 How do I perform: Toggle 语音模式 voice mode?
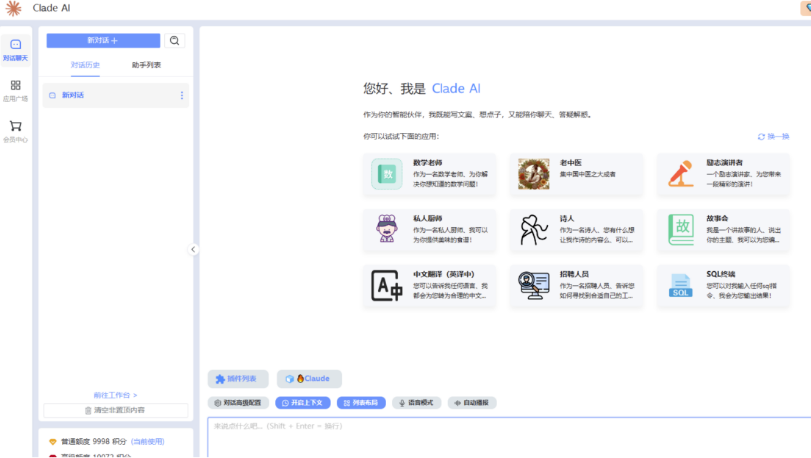tap(416, 403)
